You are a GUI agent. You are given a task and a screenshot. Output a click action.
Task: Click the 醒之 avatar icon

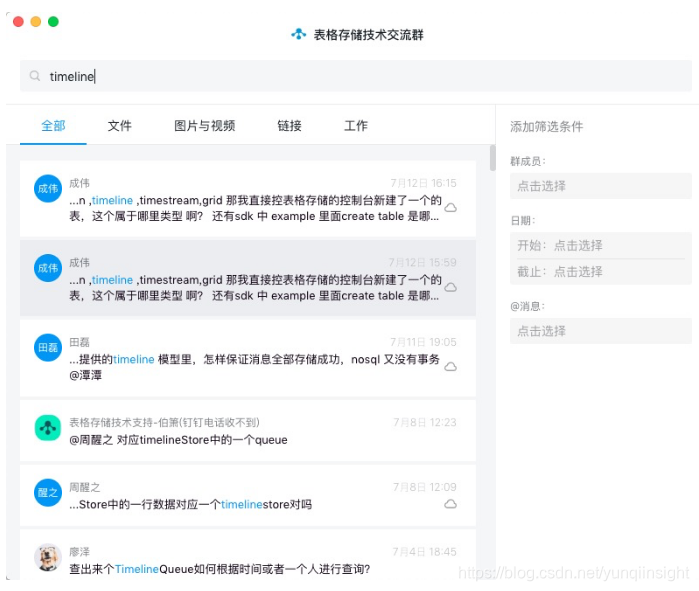coord(48,492)
